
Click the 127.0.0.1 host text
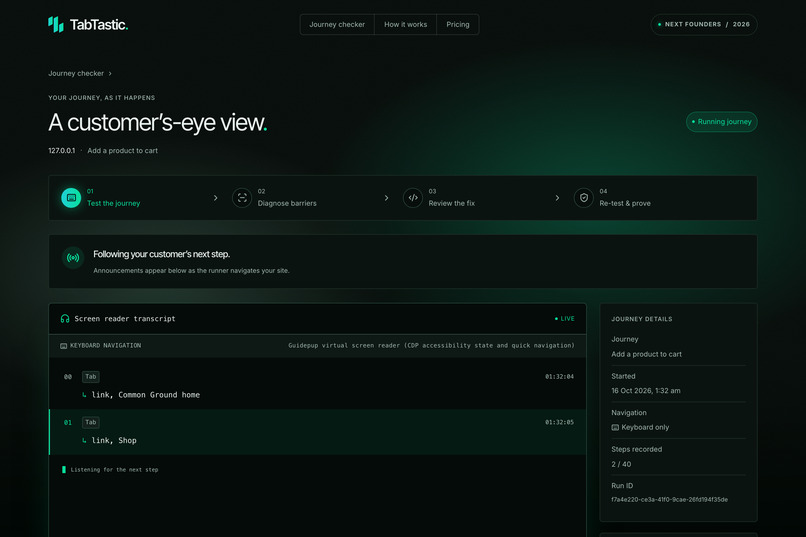click(62, 151)
